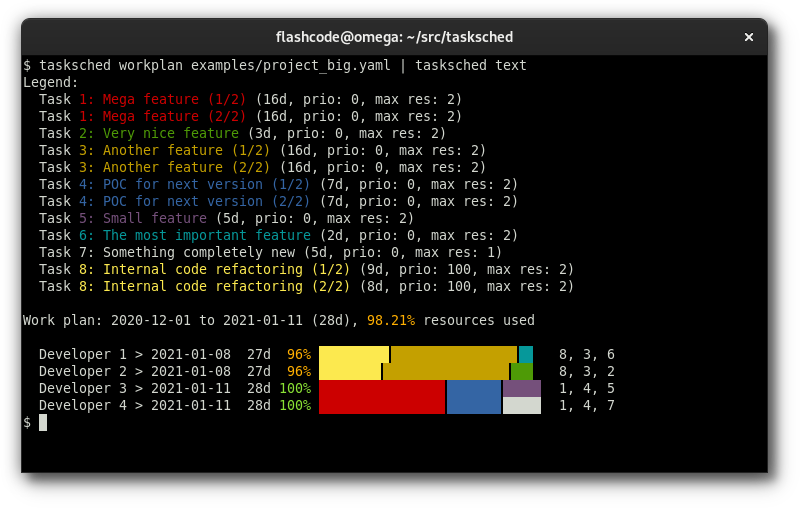The width and height of the screenshot is (800, 508).
Task: Select the Mega feature (1/2) legend line
Action: 250,99
